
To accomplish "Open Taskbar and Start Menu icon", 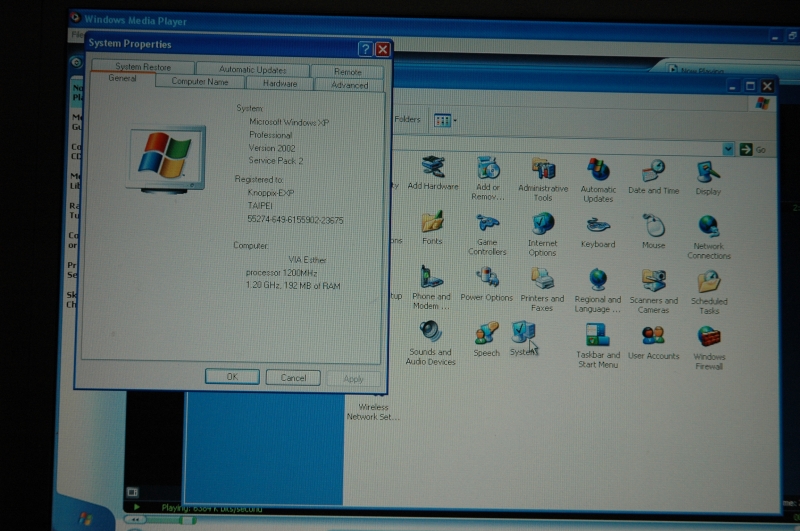I will pos(598,345).
